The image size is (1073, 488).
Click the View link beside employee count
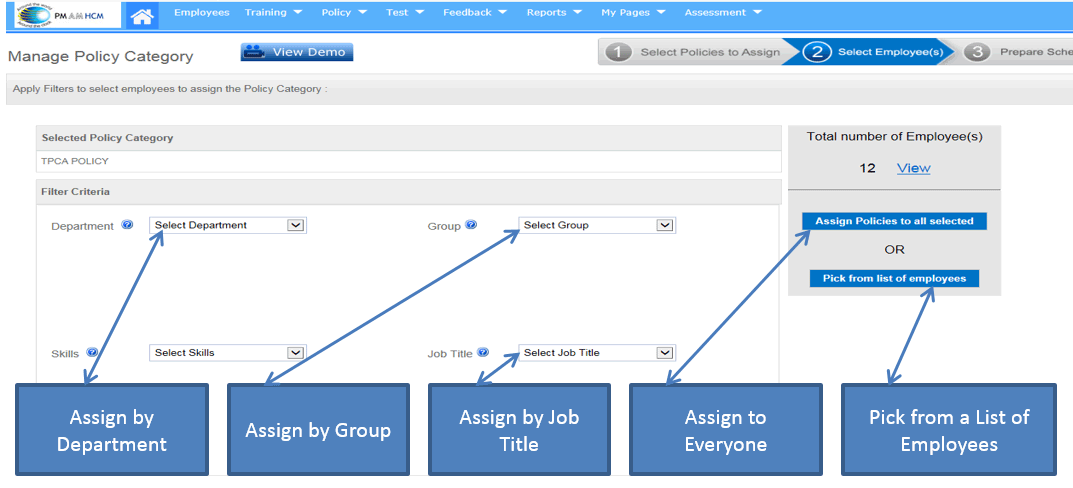[x=913, y=168]
